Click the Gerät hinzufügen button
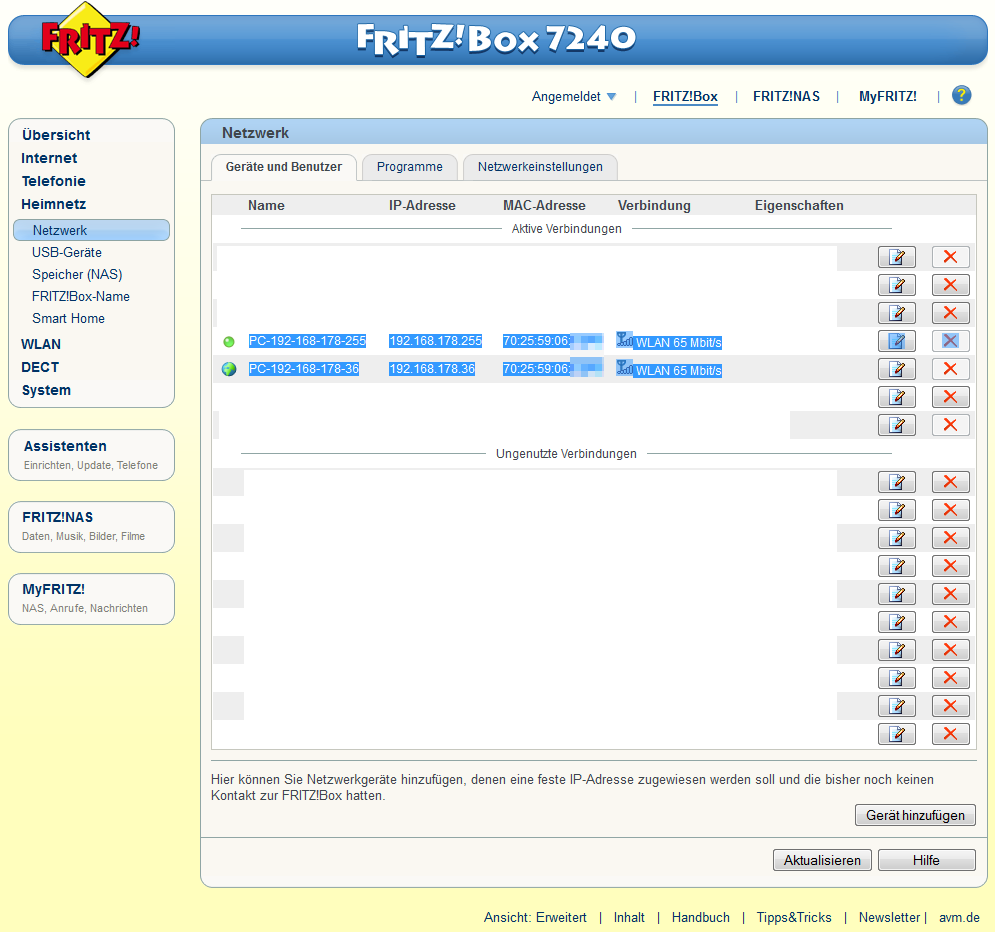 pyautogui.click(x=915, y=815)
